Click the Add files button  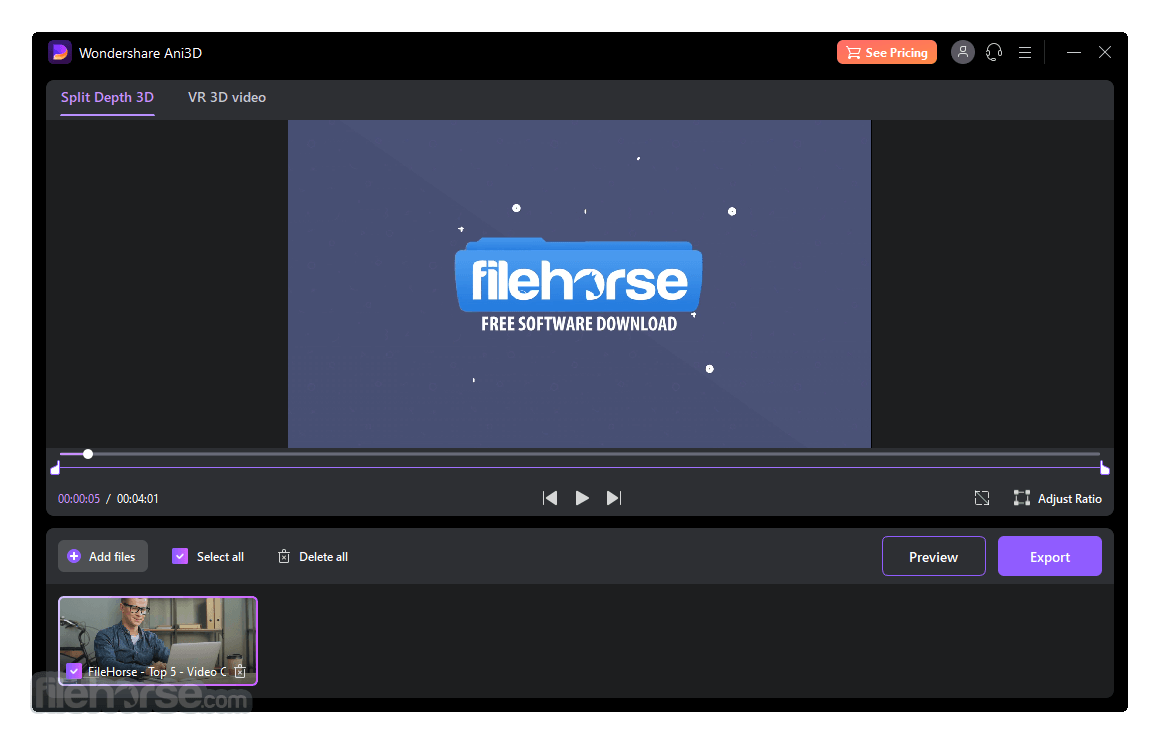[103, 557]
